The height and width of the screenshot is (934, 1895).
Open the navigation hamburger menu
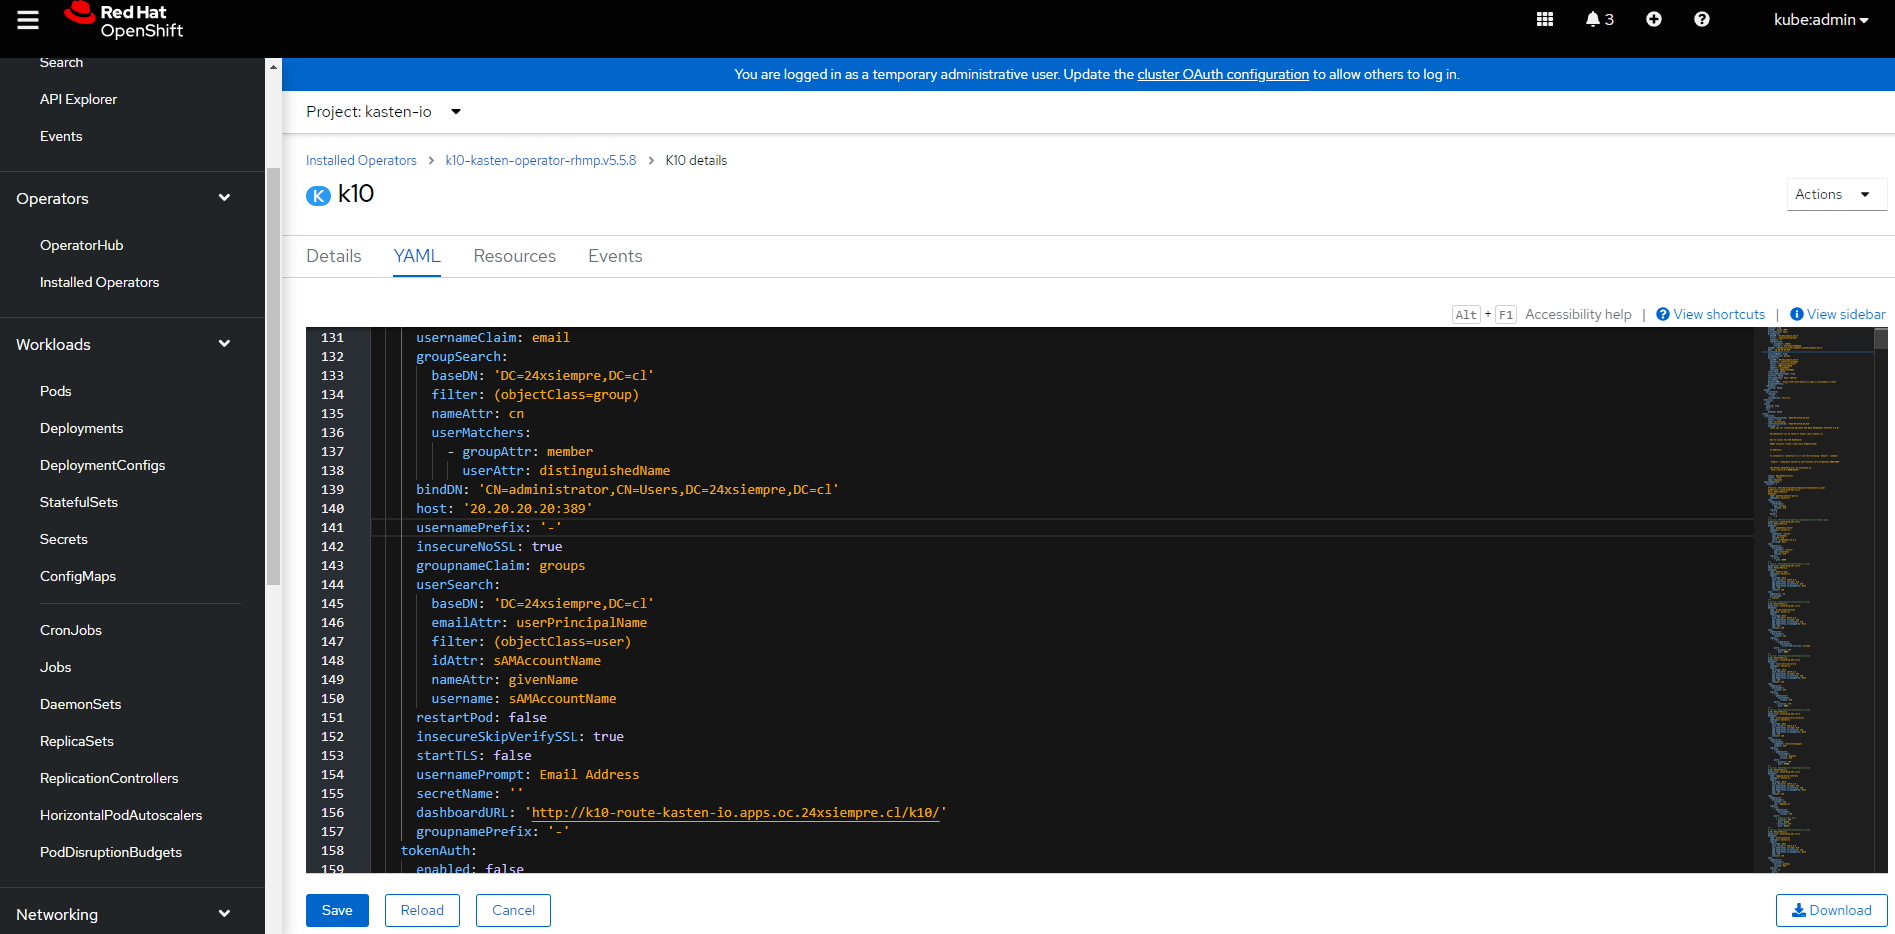point(26,20)
